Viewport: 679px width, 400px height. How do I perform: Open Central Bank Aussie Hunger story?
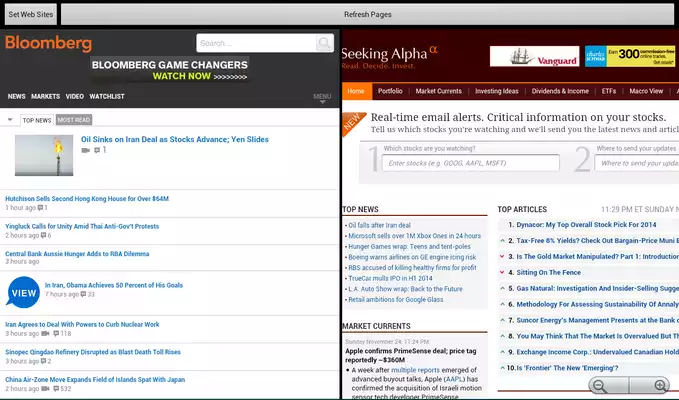77,254
